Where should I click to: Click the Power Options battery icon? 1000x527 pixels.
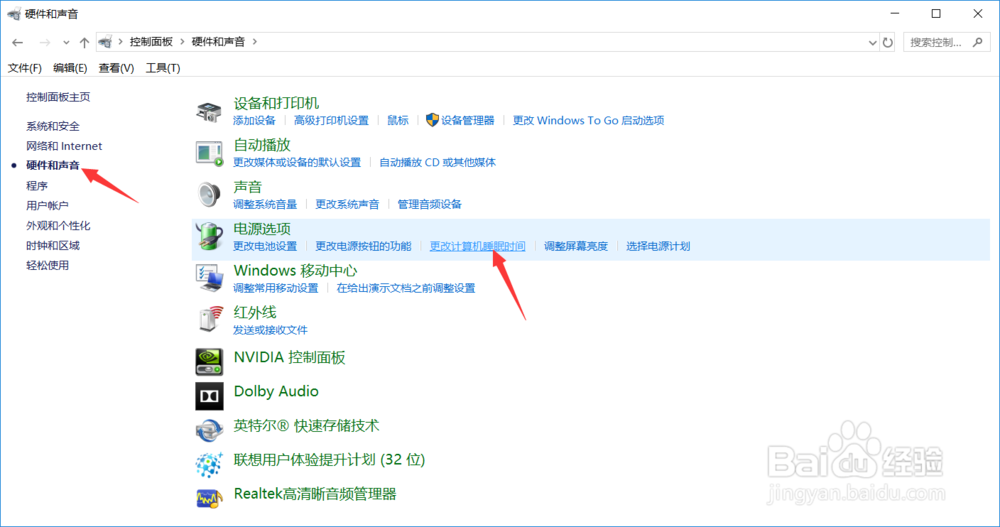tap(209, 237)
